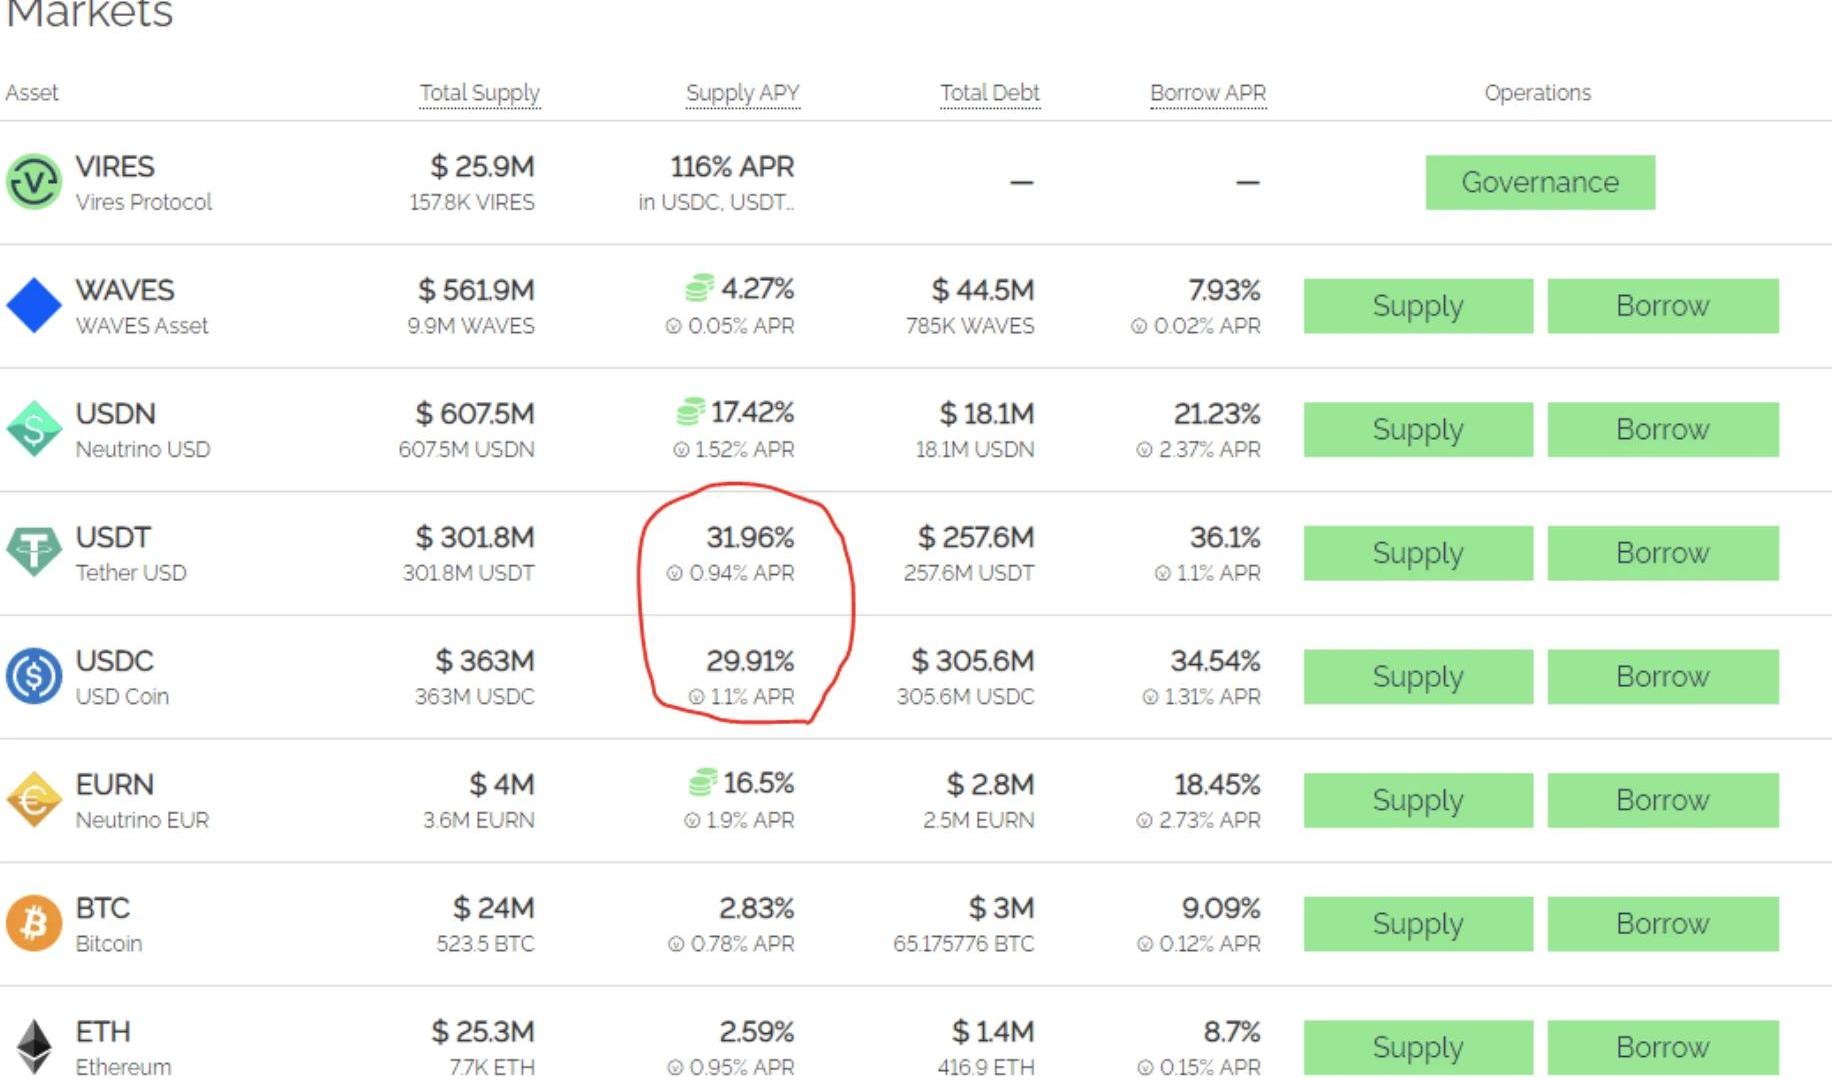Click the Neutrino USD subtitle
Image resolution: width=1832 pixels, height=1080 pixels.
[143, 450]
